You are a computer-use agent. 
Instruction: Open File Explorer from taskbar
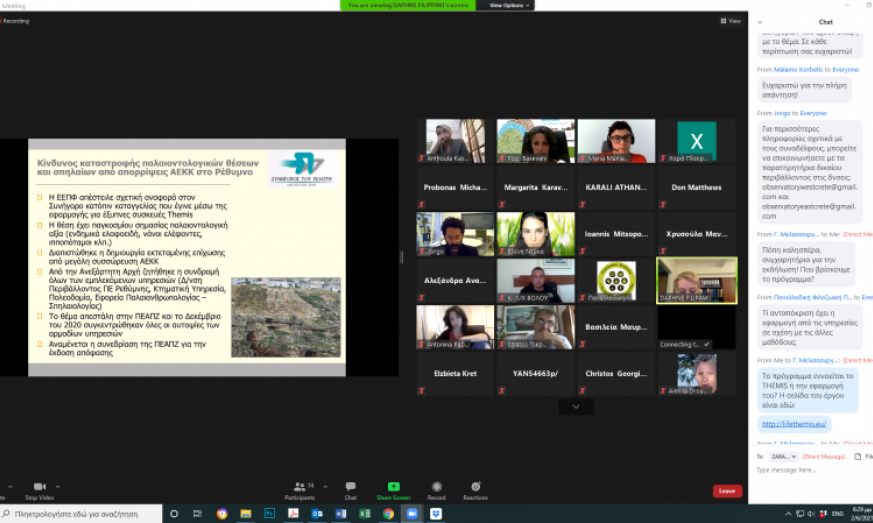(x=246, y=514)
